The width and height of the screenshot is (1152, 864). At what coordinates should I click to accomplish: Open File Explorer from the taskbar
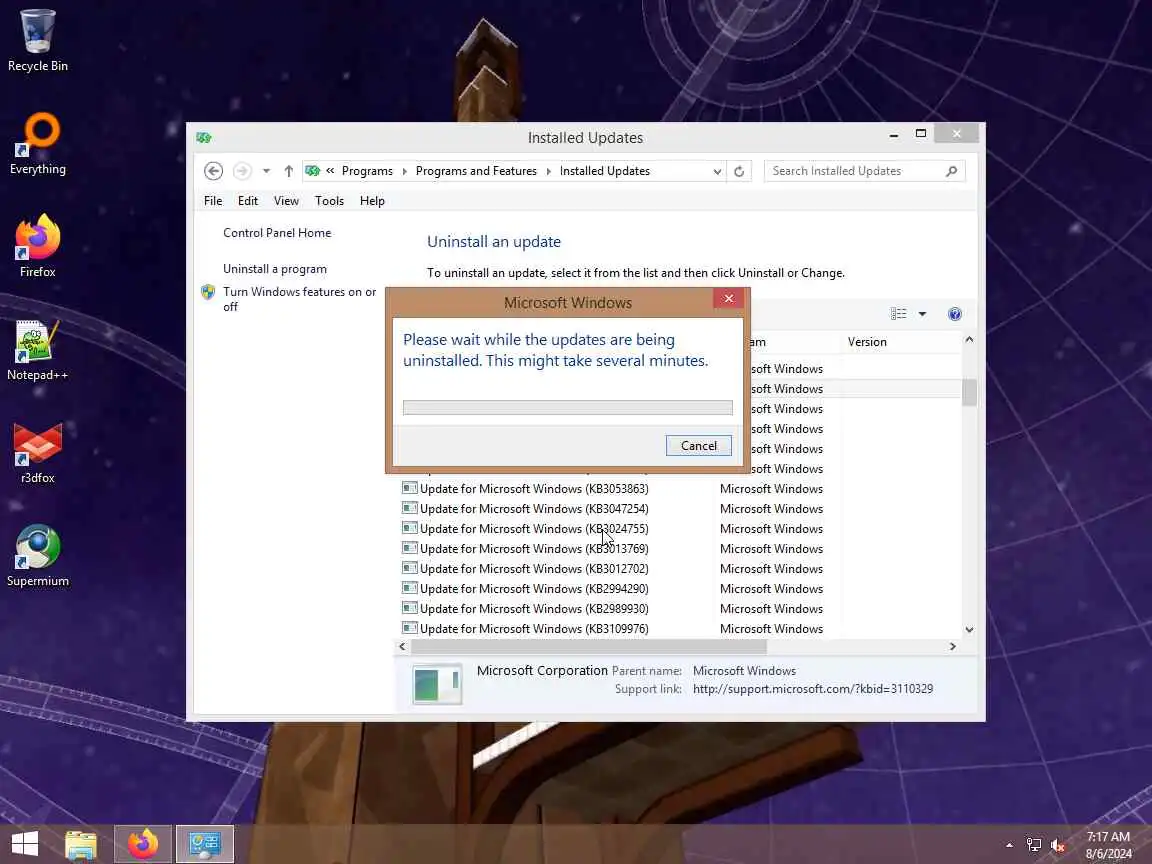click(81, 844)
